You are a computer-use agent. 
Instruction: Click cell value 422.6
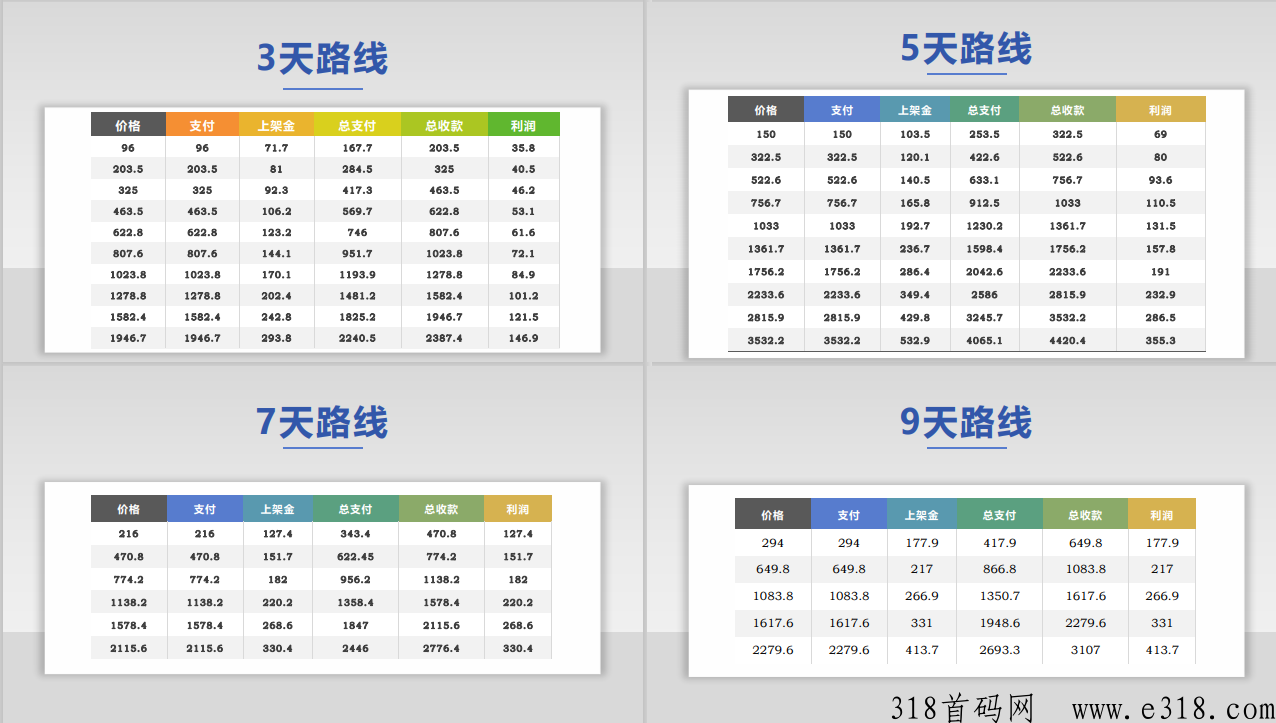(x=984, y=157)
